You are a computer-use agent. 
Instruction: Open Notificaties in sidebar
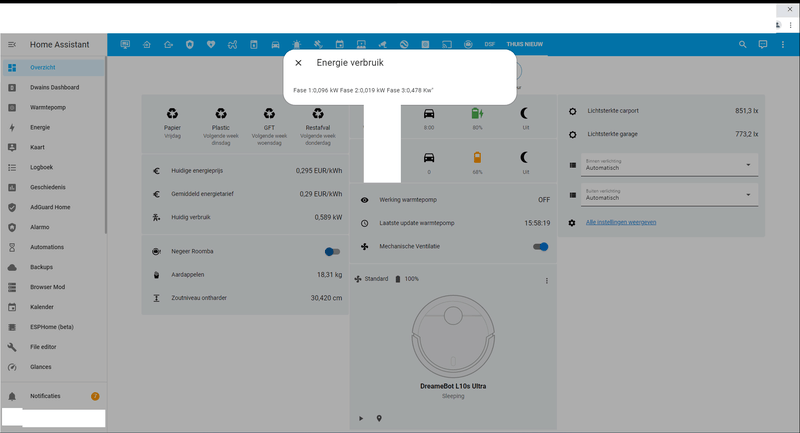pyautogui.click(x=54, y=396)
